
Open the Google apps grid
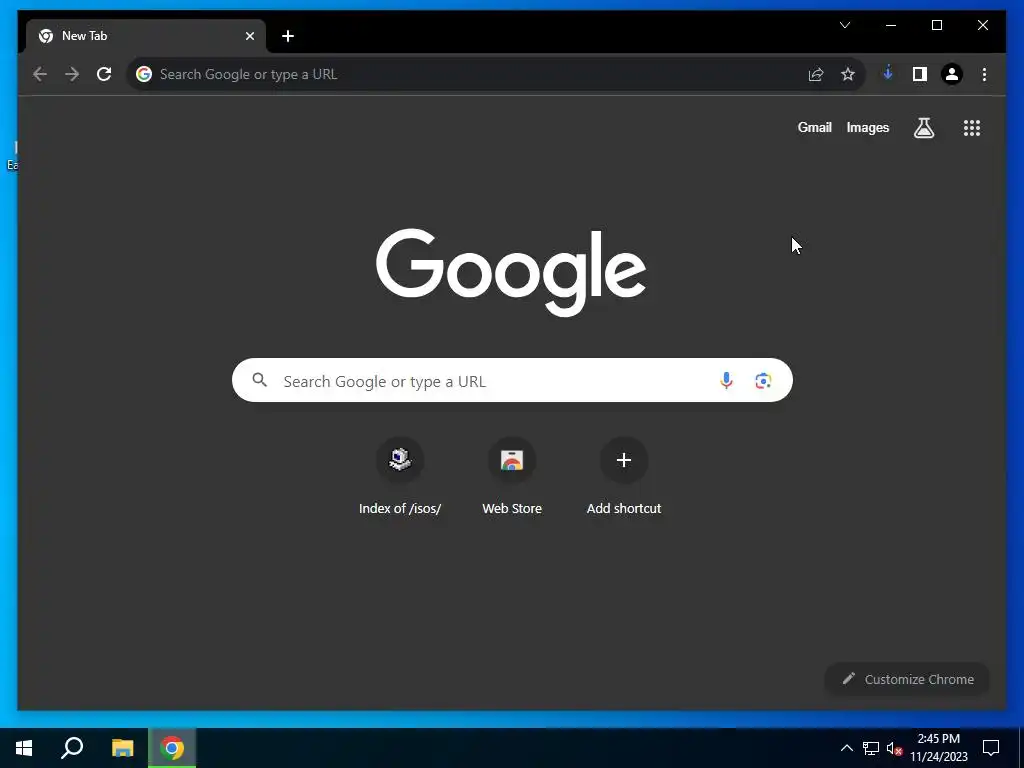972,128
